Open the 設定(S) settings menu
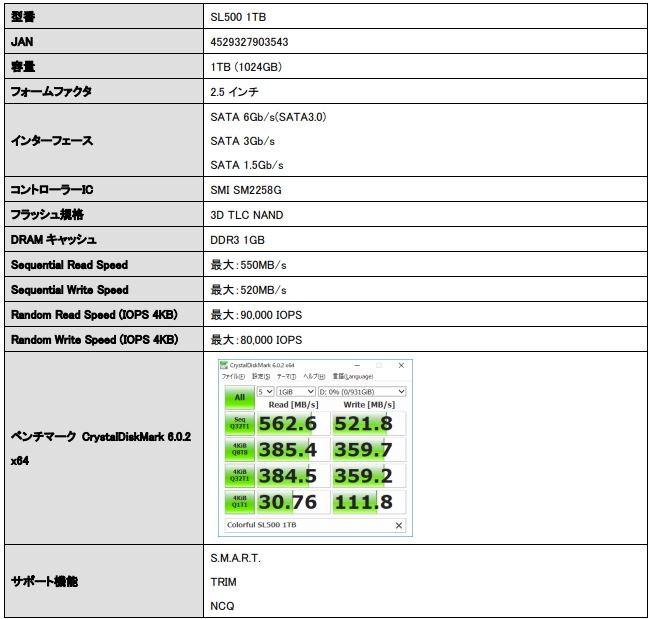Viewport: 650px width, 619px height. click(x=259, y=377)
